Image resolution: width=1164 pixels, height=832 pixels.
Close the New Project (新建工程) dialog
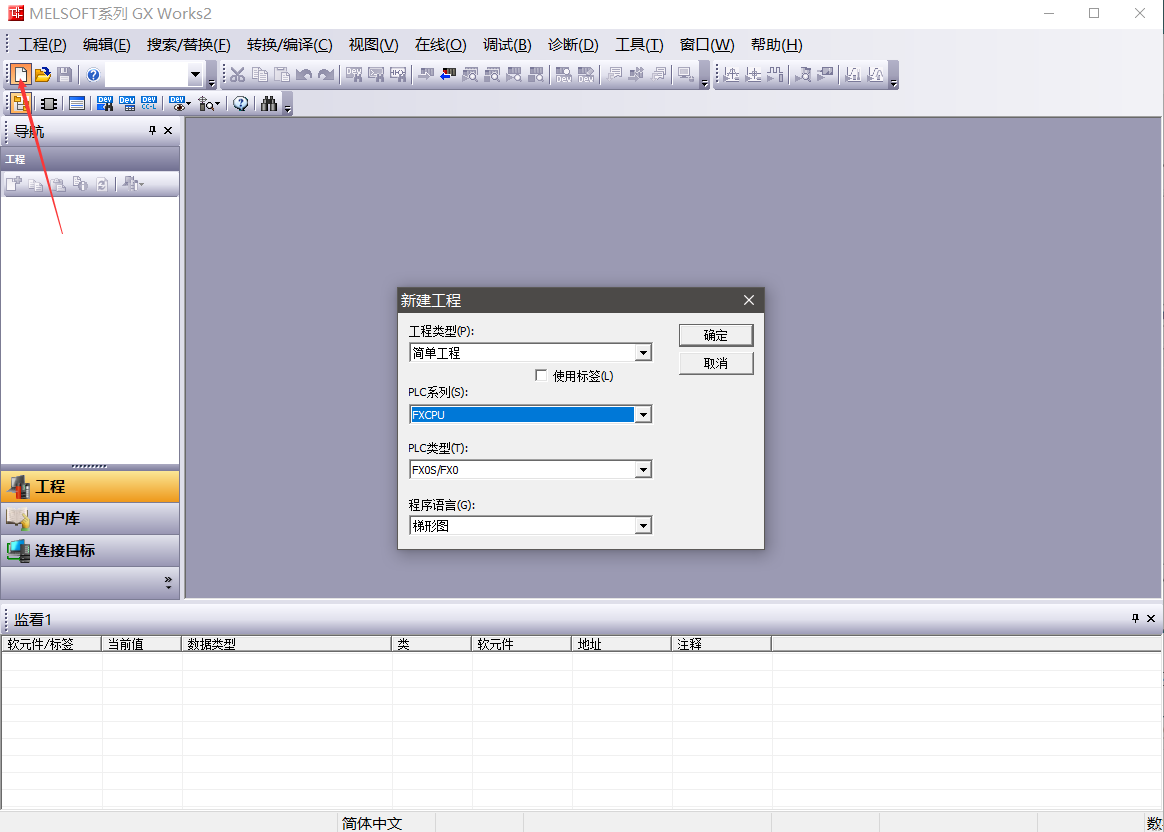(748, 300)
